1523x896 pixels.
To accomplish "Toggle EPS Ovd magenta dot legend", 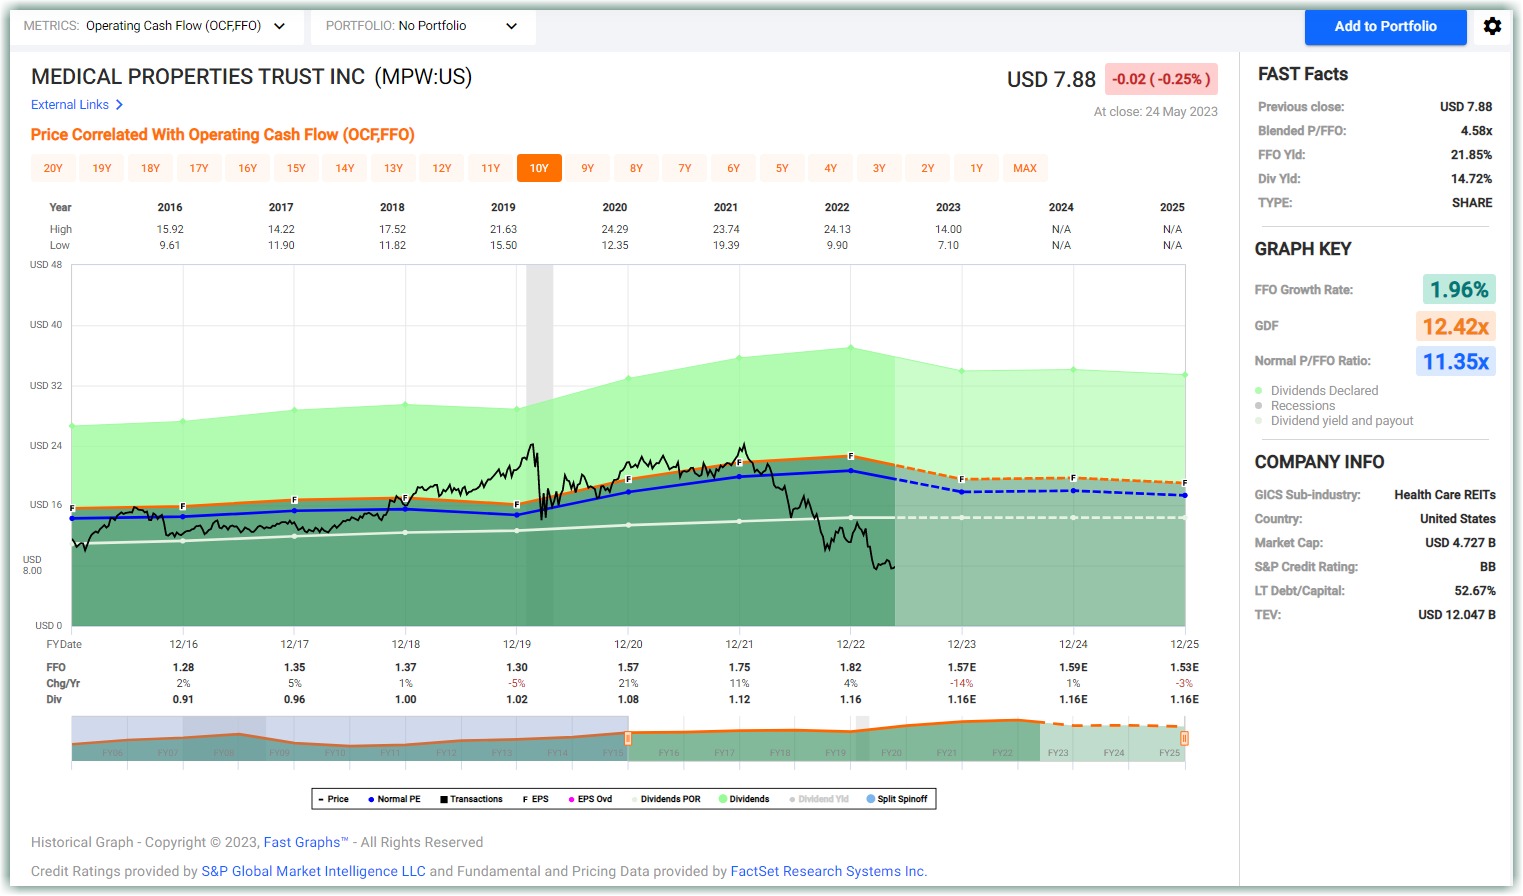I will click(x=572, y=799).
